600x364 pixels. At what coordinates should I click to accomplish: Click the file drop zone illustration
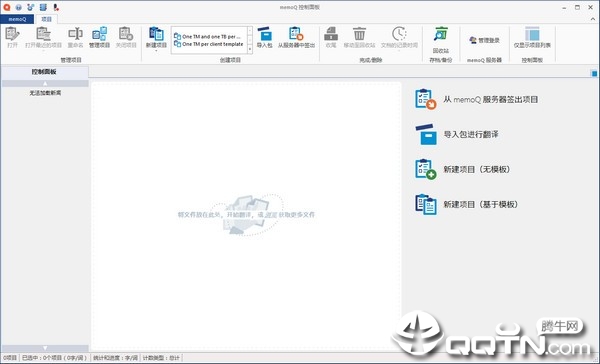tap(246, 214)
